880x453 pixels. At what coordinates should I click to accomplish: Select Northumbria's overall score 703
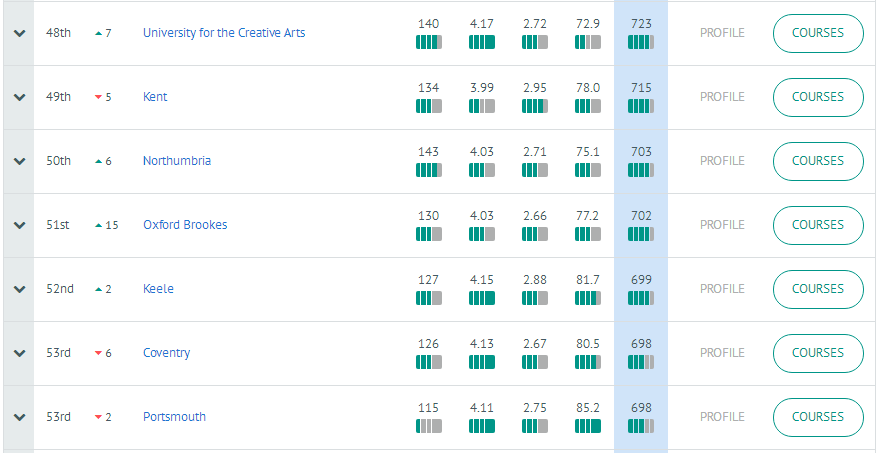click(641, 152)
